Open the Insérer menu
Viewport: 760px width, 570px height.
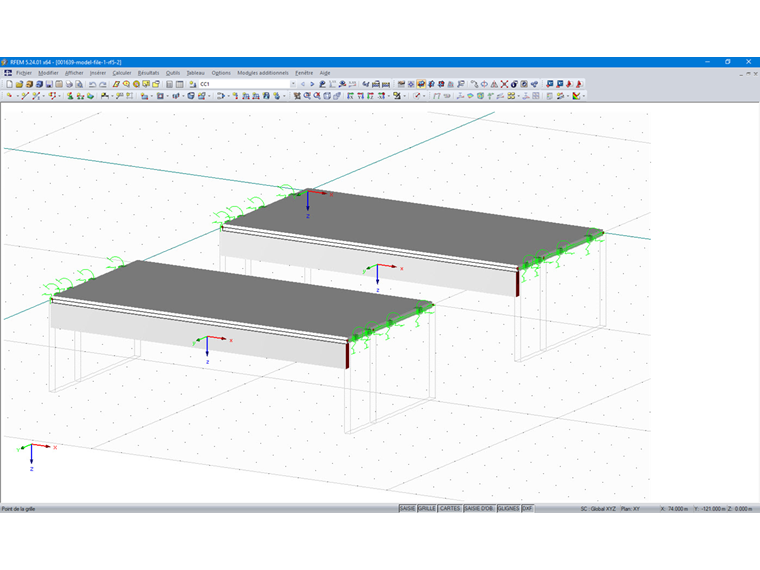pos(98,73)
